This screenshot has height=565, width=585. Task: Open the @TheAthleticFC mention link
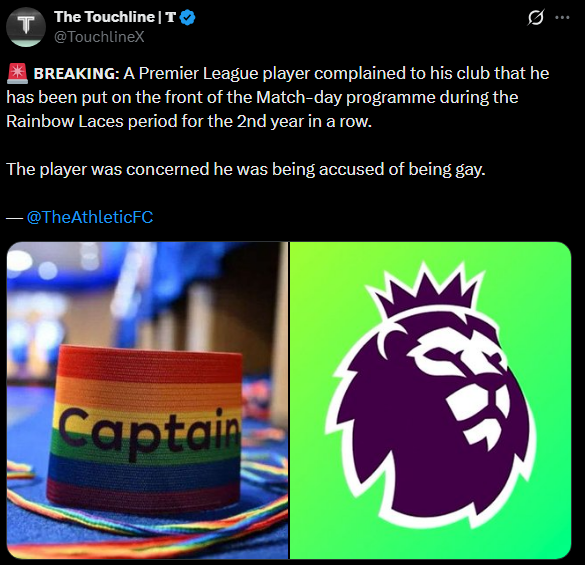90,217
